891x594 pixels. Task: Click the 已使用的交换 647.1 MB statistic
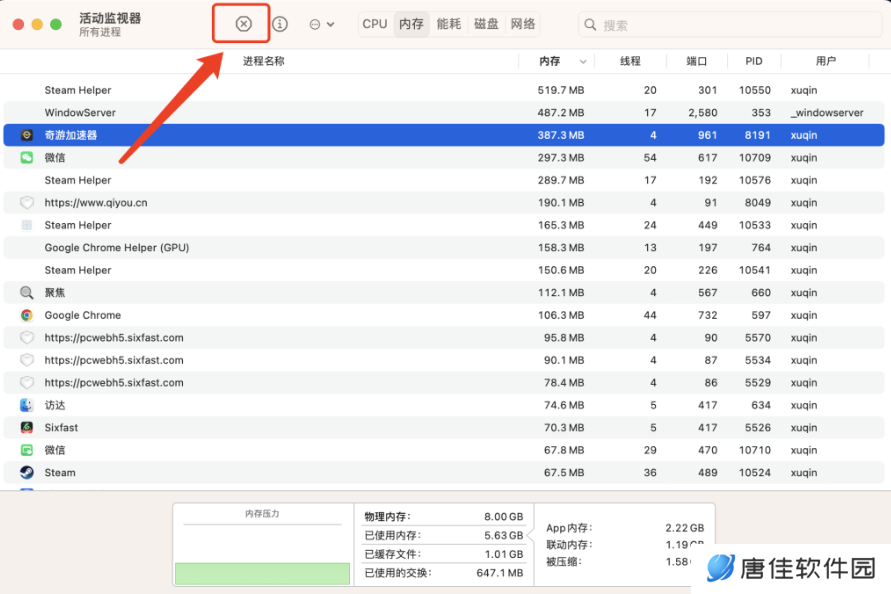pyautogui.click(x=443, y=573)
